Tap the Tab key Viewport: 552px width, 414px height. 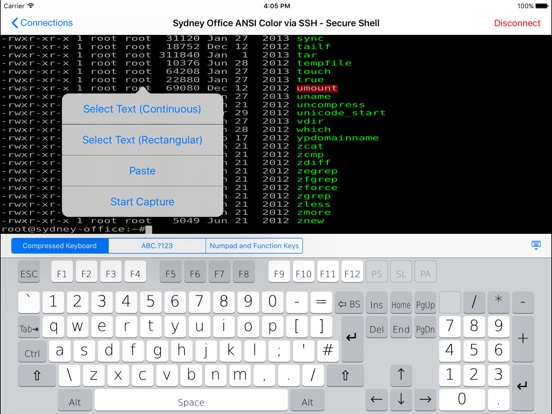click(29, 328)
